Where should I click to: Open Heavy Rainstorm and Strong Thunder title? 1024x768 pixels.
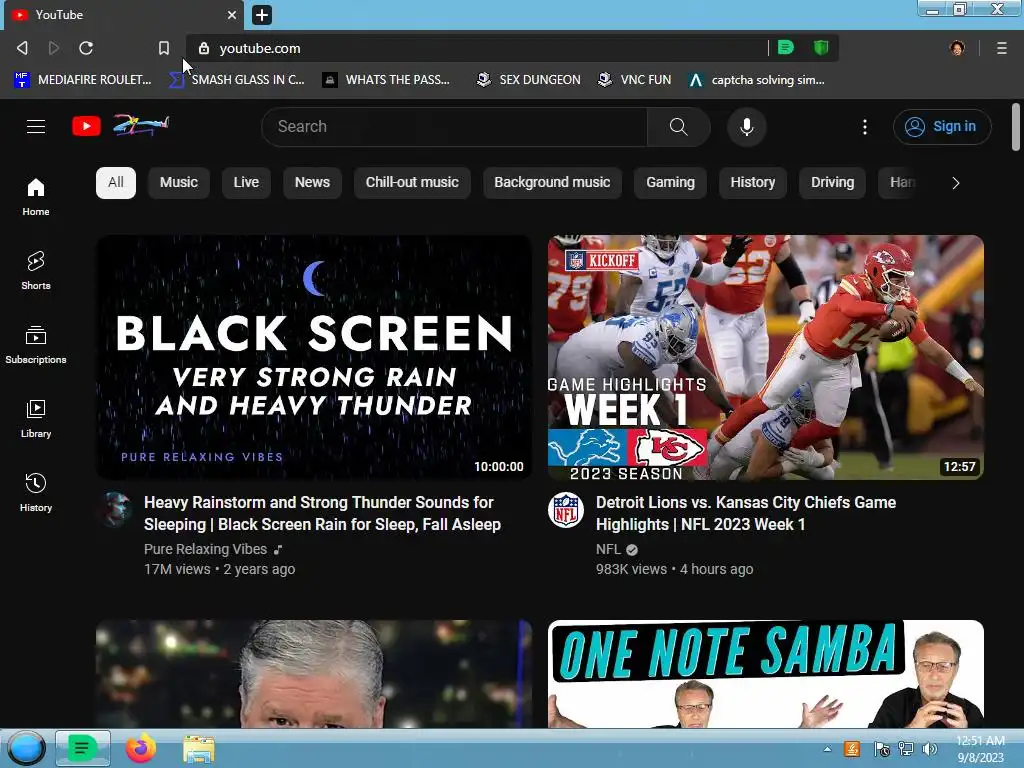(x=323, y=513)
